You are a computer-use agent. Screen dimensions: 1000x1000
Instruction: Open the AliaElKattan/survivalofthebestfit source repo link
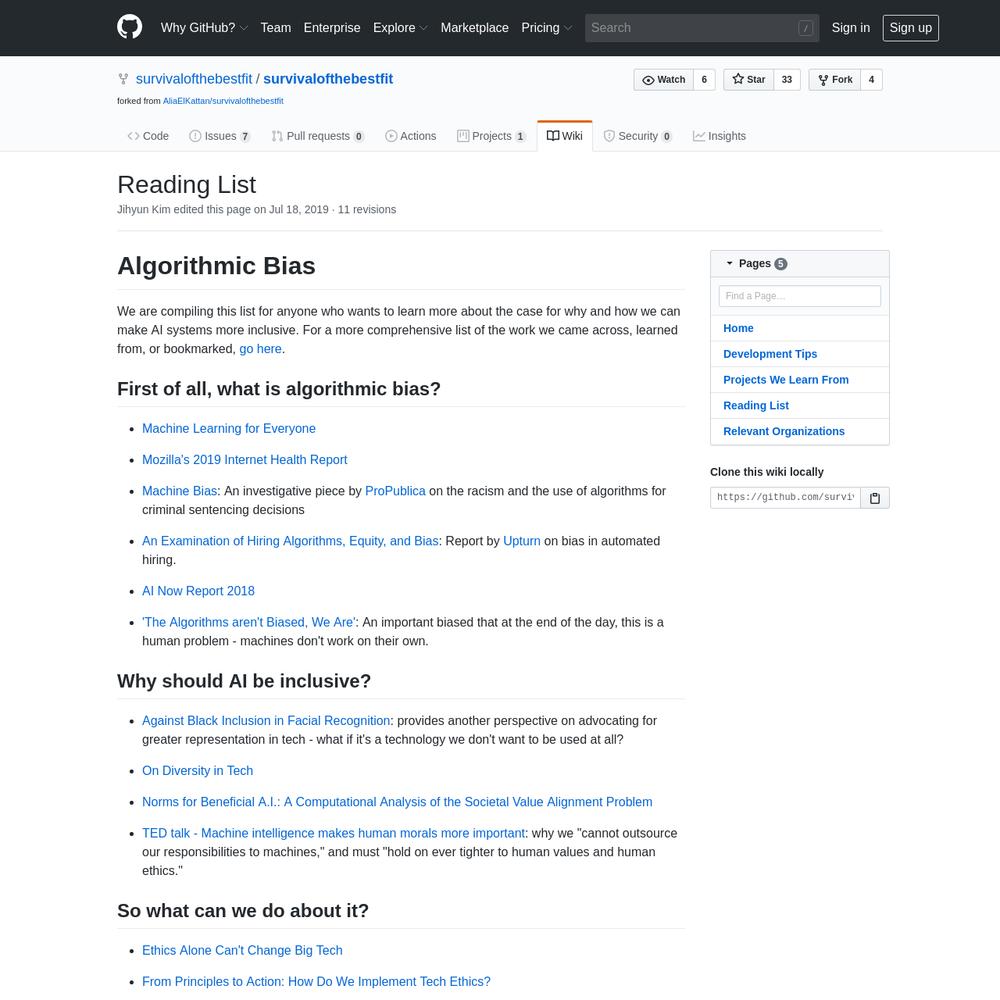[223, 101]
